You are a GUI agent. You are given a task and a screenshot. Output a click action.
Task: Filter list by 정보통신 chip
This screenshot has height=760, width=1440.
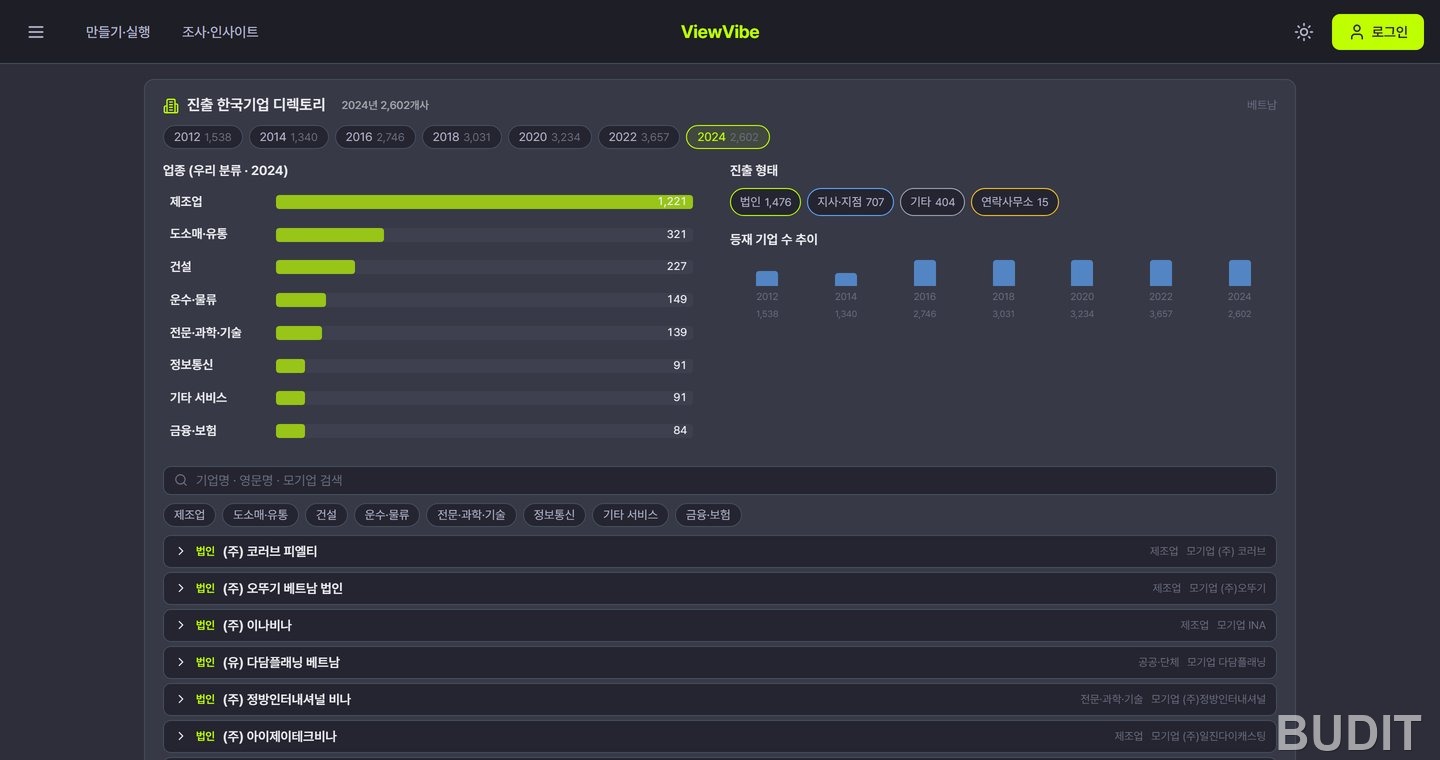554,515
